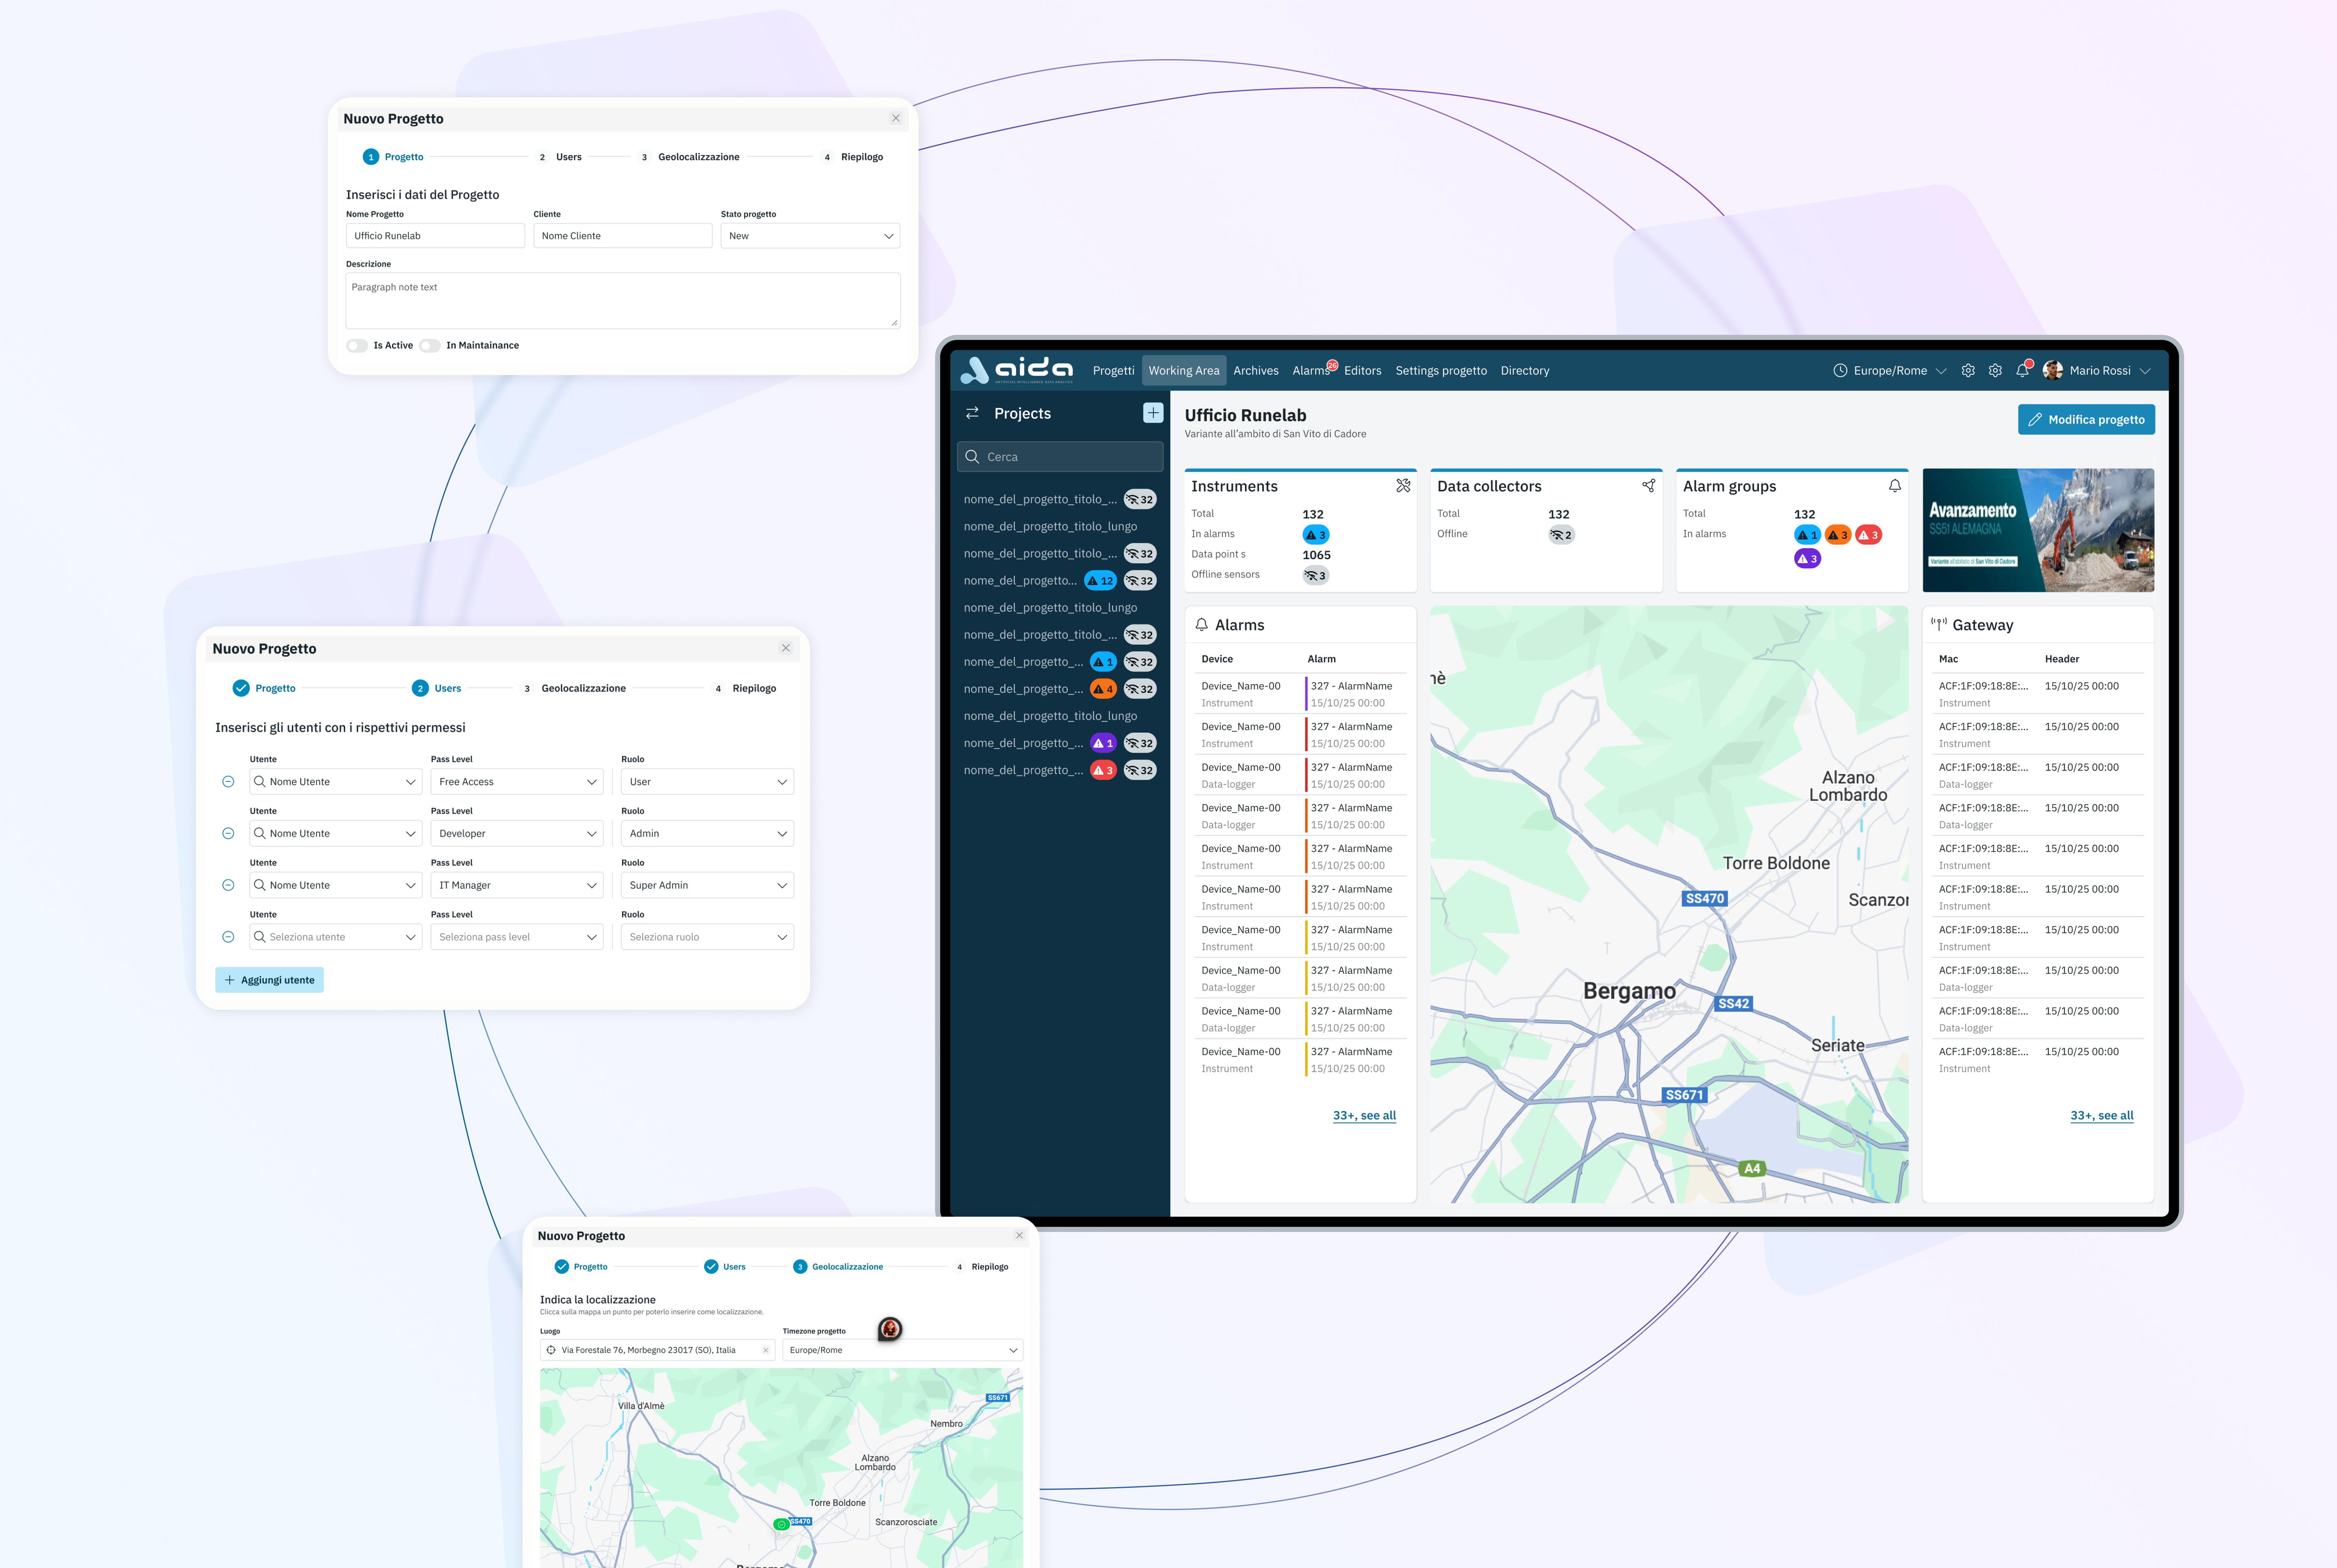Open the gear icon next to the Europe/Rome chevron
Image resolution: width=2337 pixels, height=1568 pixels.
tap(1968, 371)
